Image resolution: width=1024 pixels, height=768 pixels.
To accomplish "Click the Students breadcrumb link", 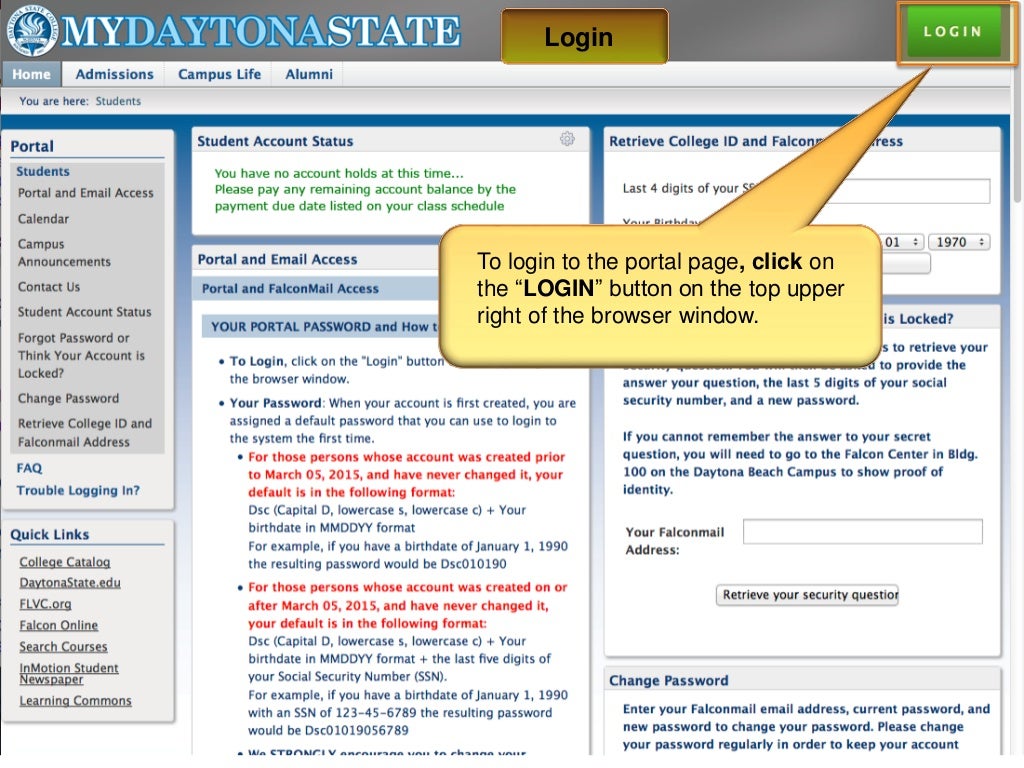I will 118,101.
